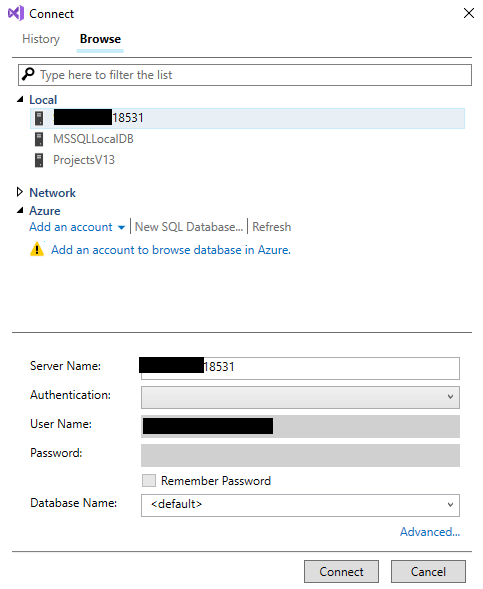Viewport: 483px width, 589px height.
Task: Click the Server Name input field
Action: tap(300, 368)
